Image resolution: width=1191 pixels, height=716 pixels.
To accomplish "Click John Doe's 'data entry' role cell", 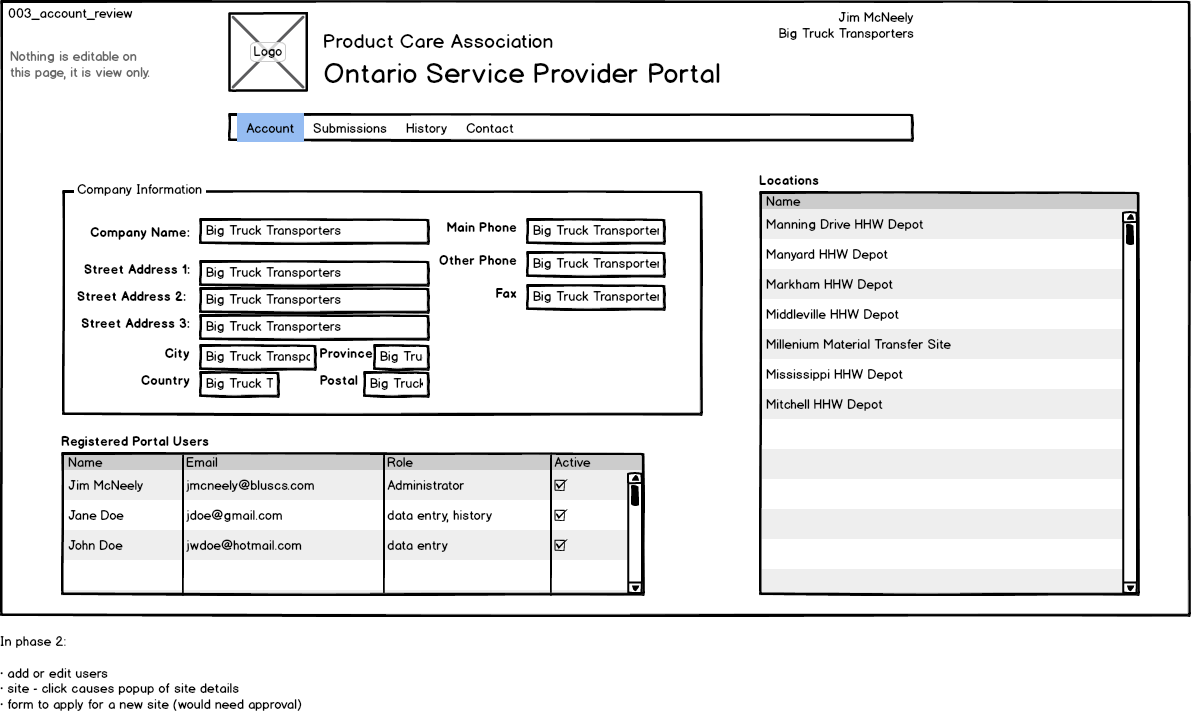I will [418, 545].
